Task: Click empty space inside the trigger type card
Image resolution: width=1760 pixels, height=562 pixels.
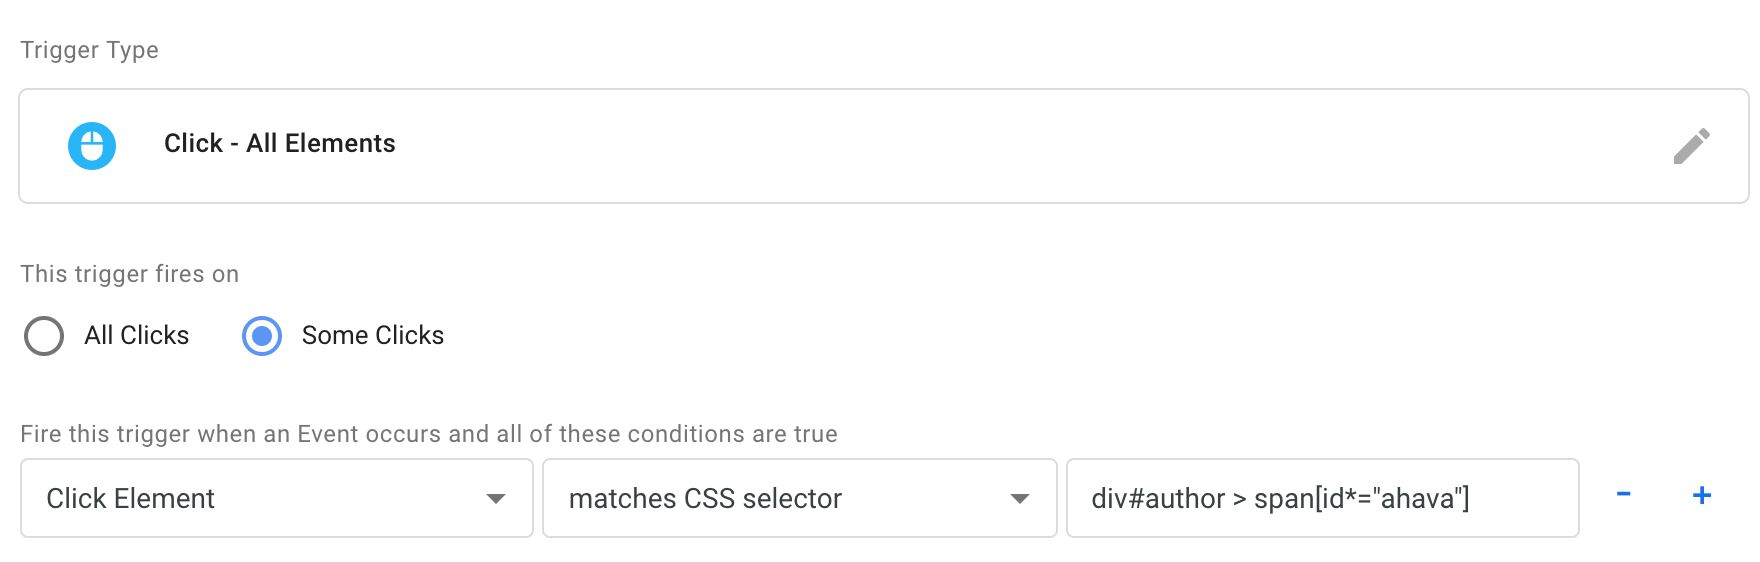Action: tap(1000, 146)
